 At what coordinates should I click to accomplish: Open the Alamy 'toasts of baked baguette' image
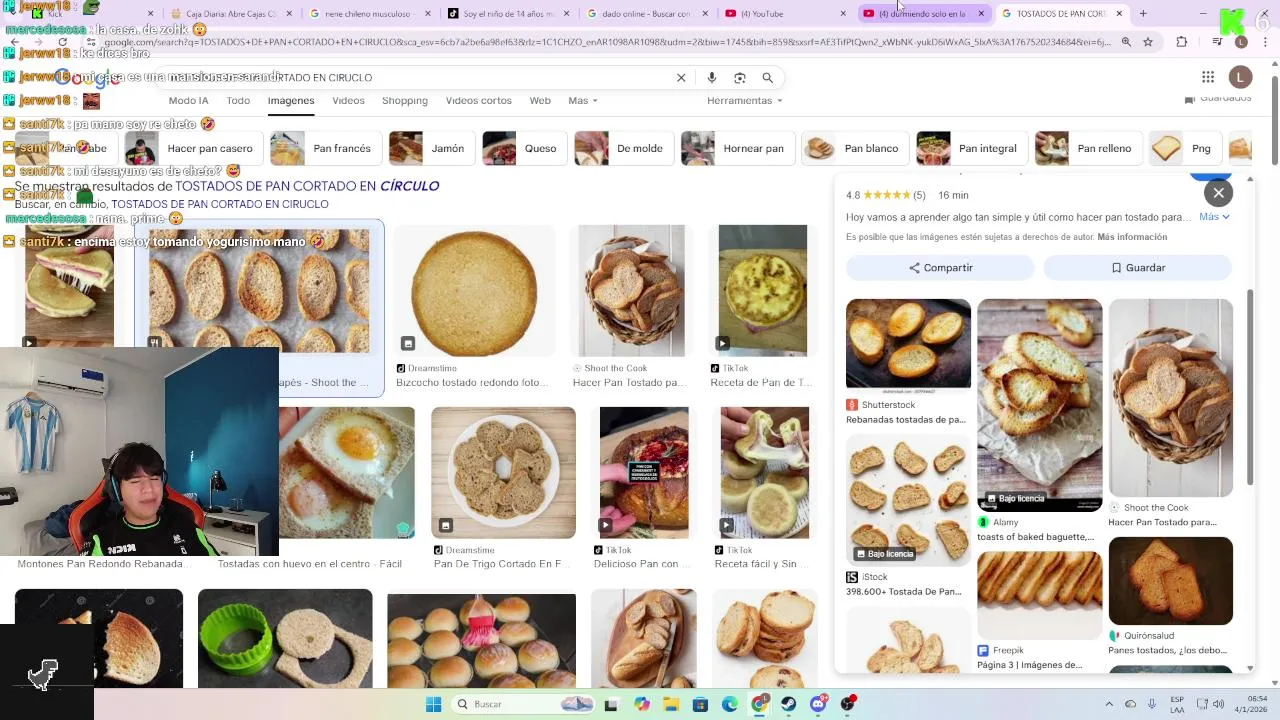pyautogui.click(x=1040, y=405)
